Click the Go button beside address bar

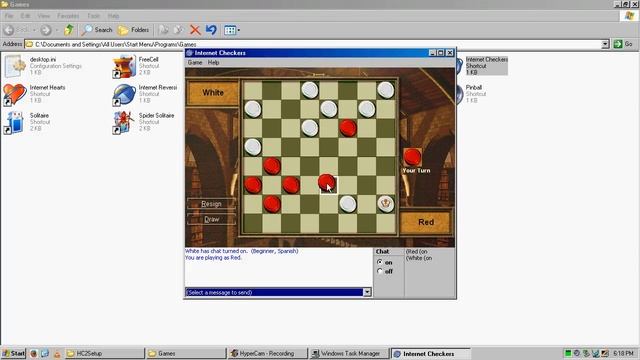tap(623, 44)
